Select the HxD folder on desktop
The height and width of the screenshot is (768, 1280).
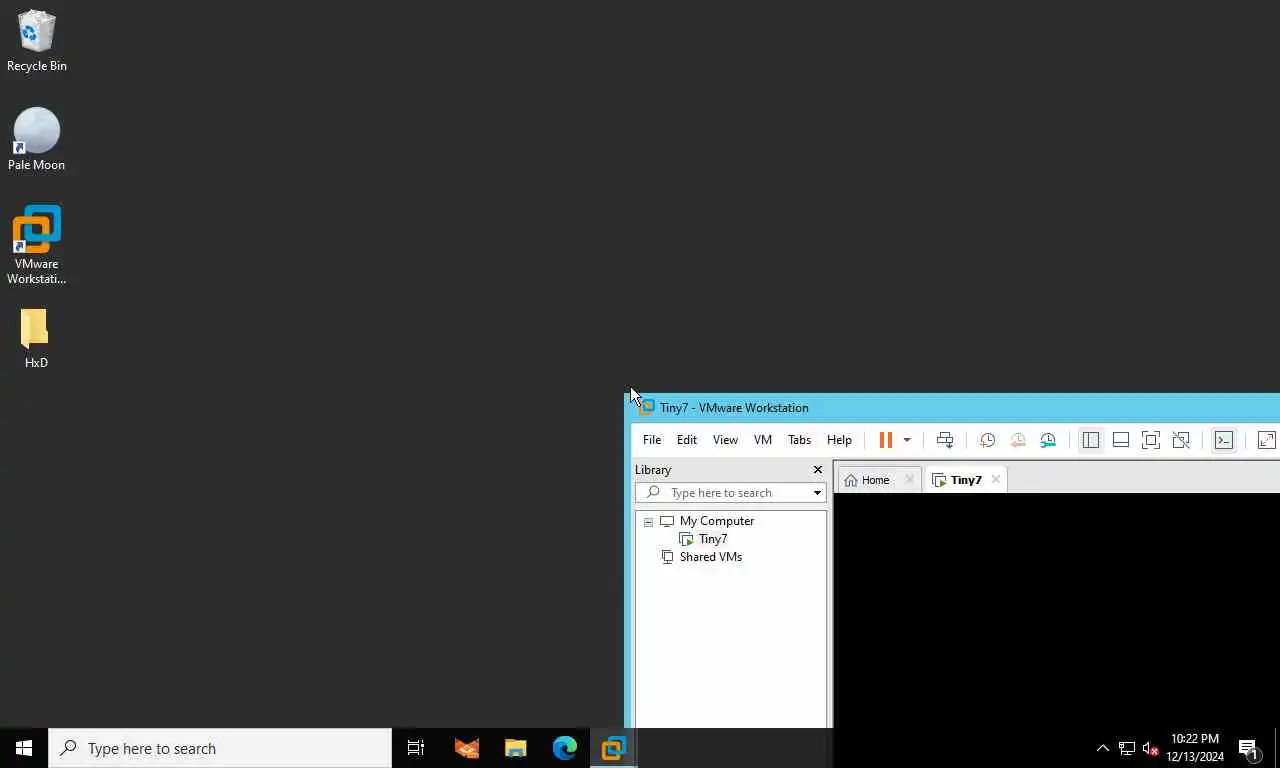tap(36, 338)
